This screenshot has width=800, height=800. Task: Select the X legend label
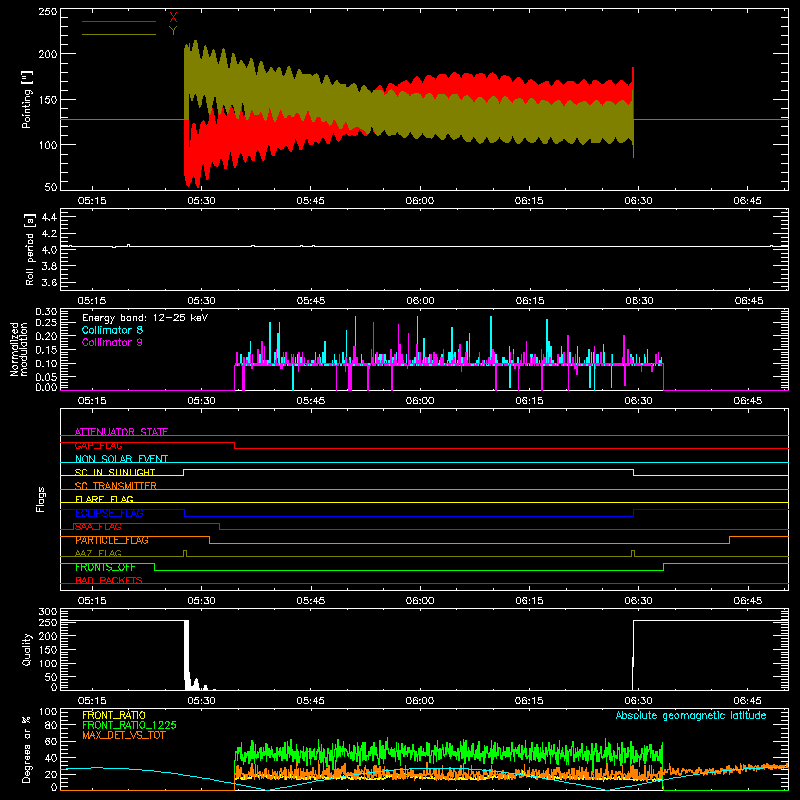pos(173,17)
